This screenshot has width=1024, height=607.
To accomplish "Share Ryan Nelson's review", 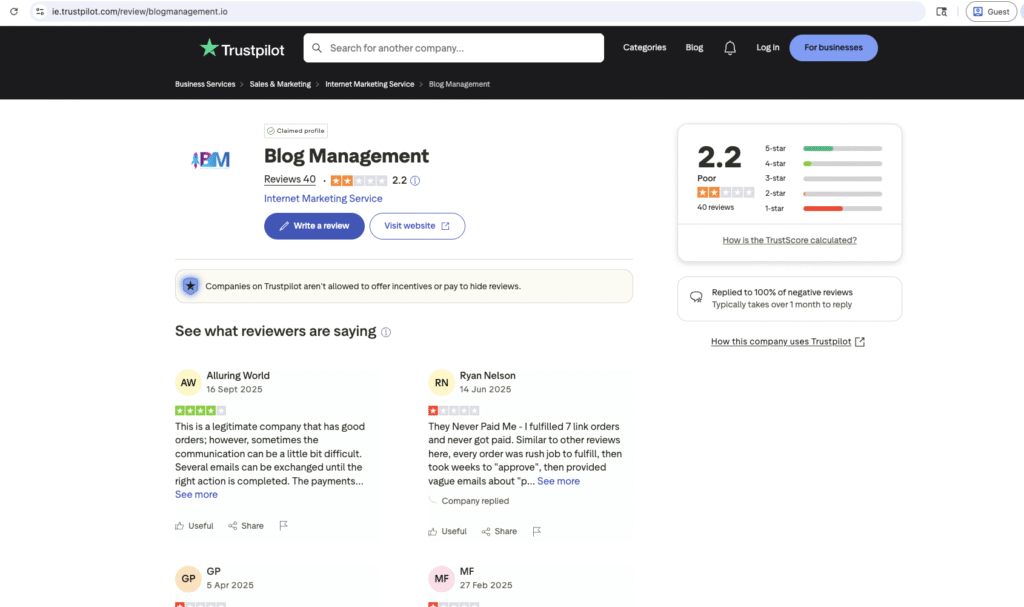I will (499, 531).
